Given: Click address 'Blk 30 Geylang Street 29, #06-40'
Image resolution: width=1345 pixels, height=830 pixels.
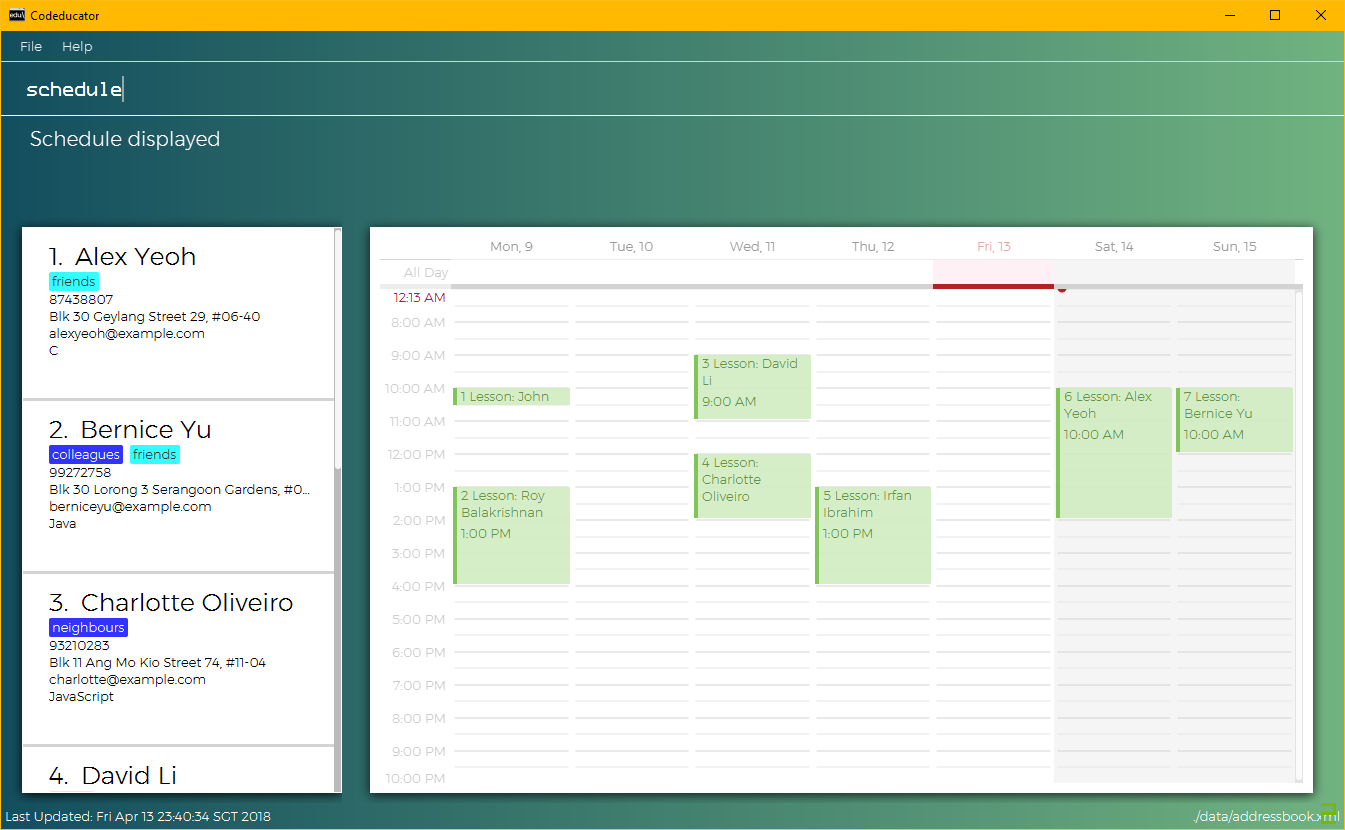Looking at the screenshot, I should coord(154,317).
